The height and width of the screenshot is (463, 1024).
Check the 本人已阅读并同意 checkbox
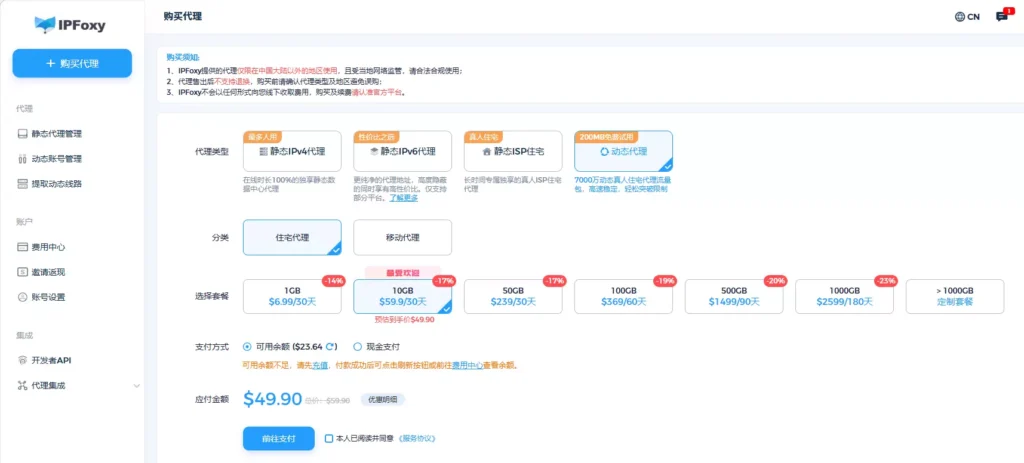[329, 438]
